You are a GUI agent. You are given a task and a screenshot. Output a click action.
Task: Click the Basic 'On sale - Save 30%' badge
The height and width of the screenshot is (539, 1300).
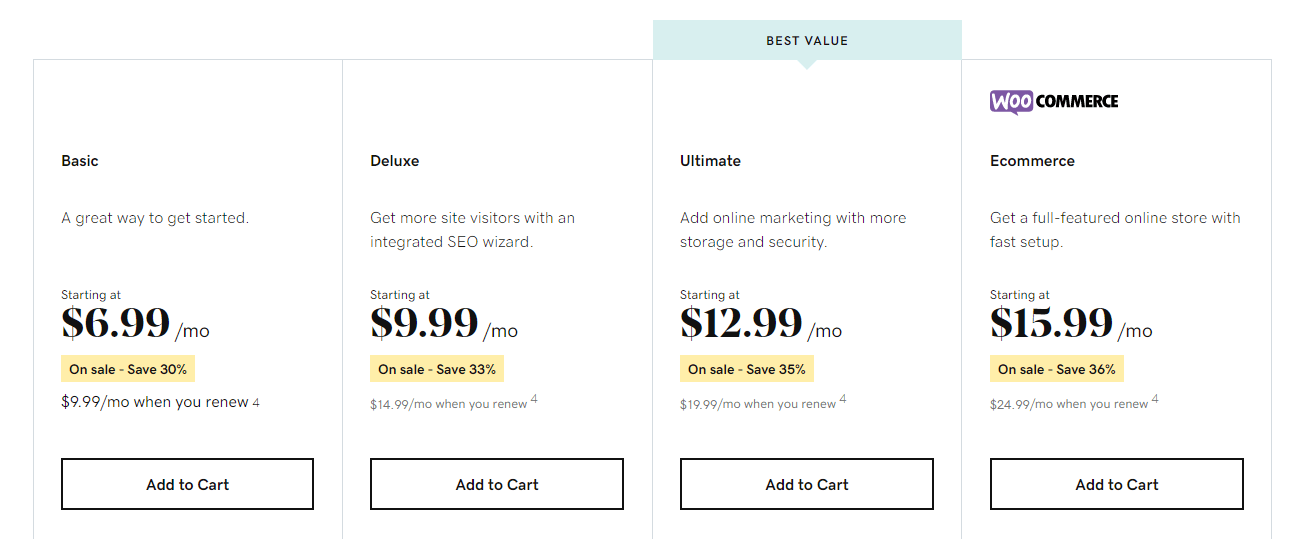point(128,369)
